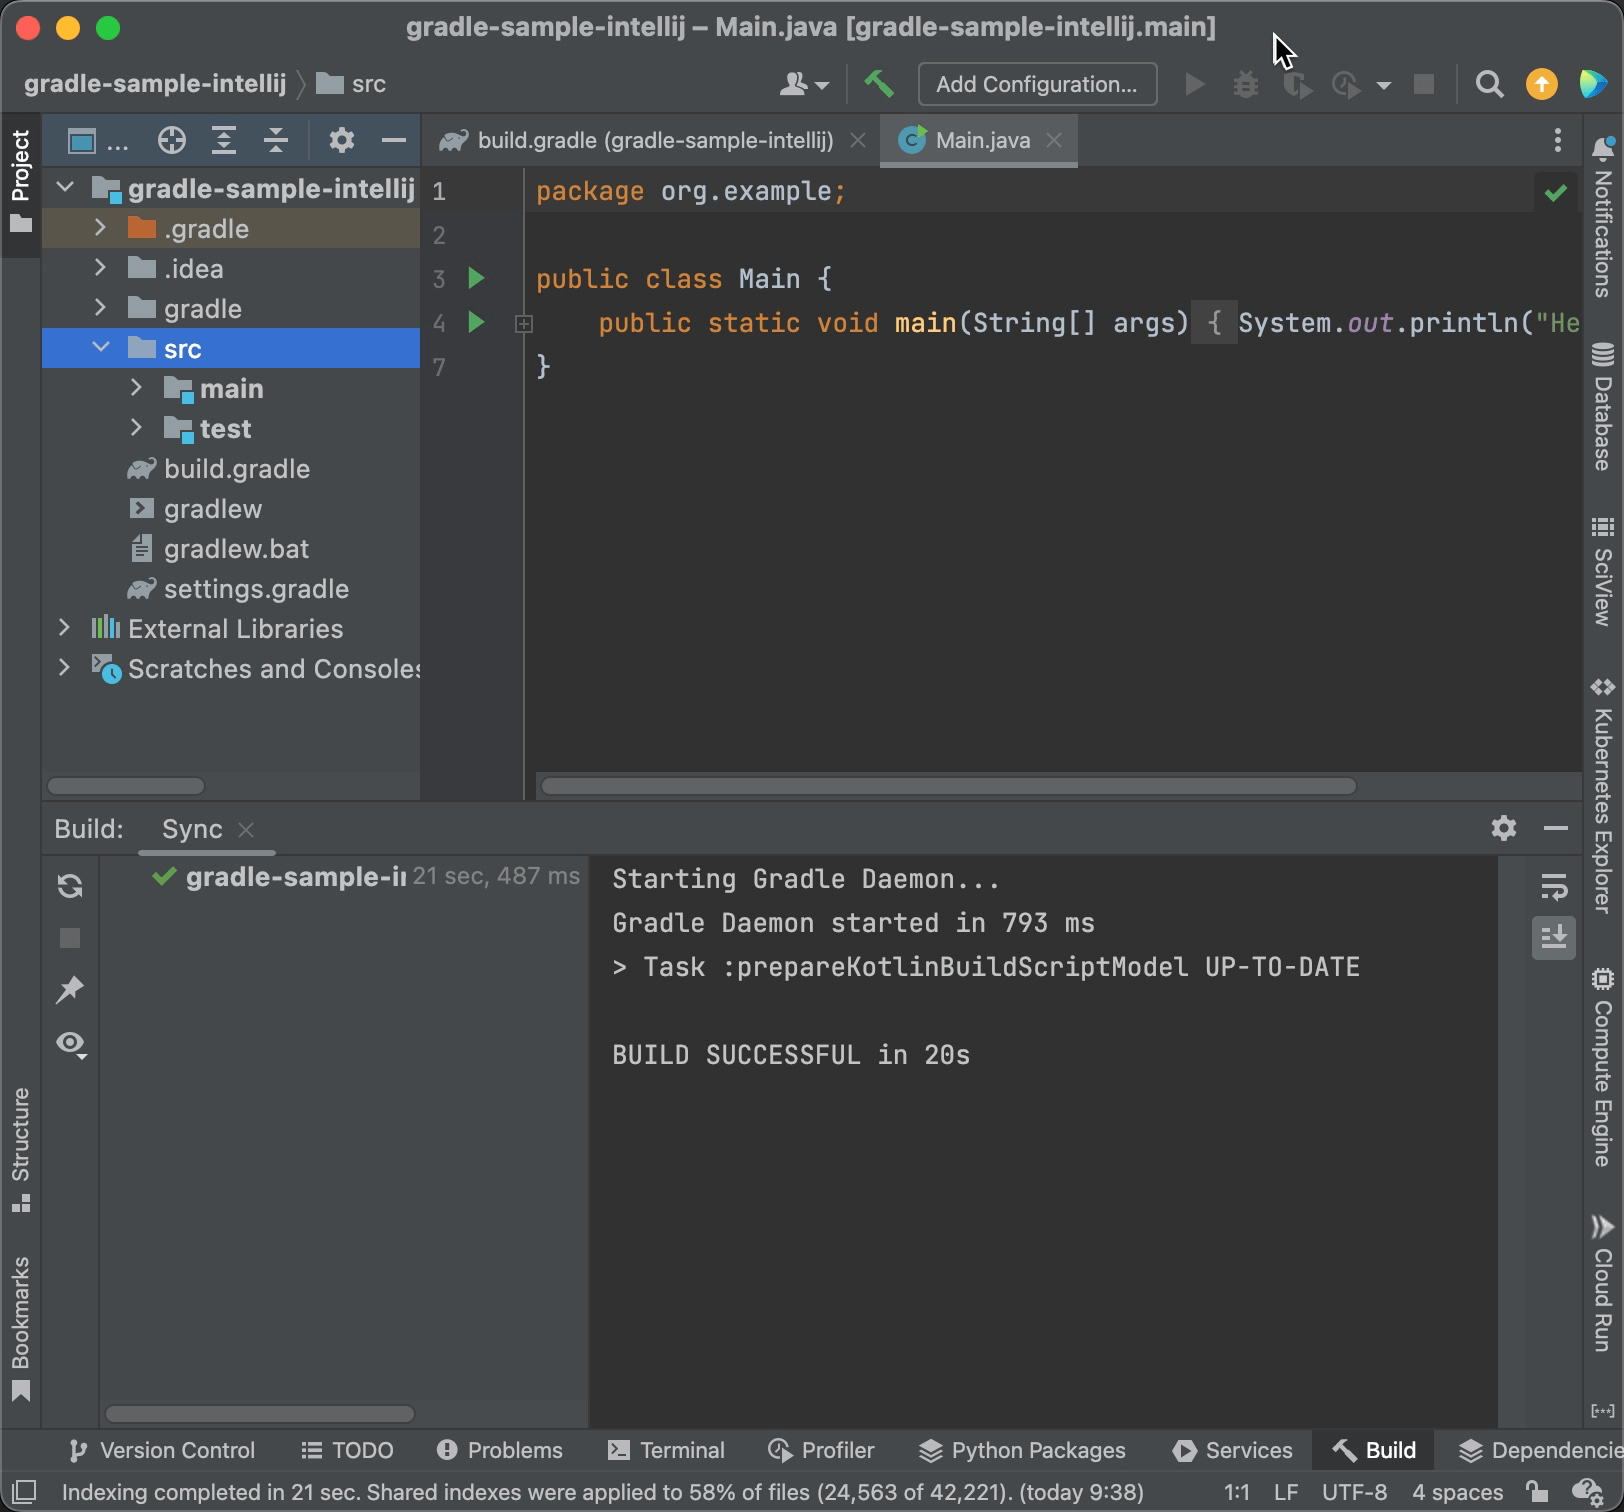The width and height of the screenshot is (1624, 1512).
Task: Pin the Build tool window
Action: click(70, 990)
